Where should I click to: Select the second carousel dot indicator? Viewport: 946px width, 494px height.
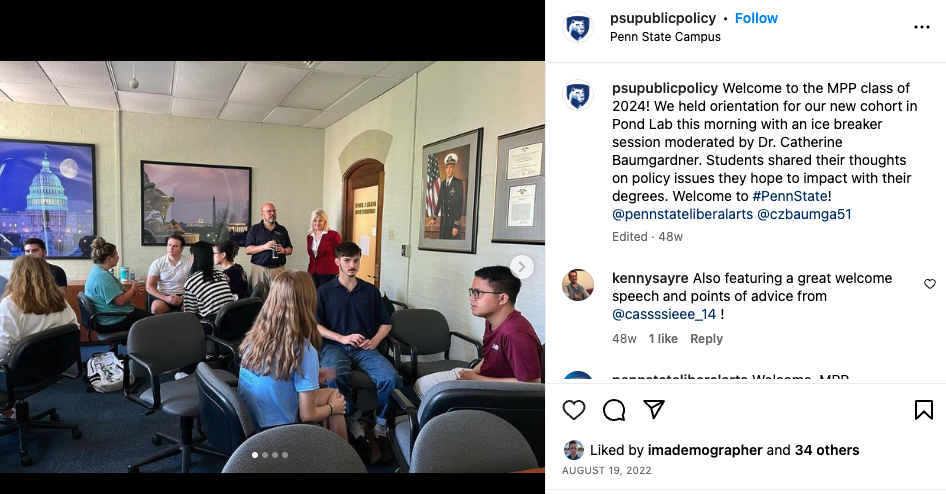tap(265, 455)
